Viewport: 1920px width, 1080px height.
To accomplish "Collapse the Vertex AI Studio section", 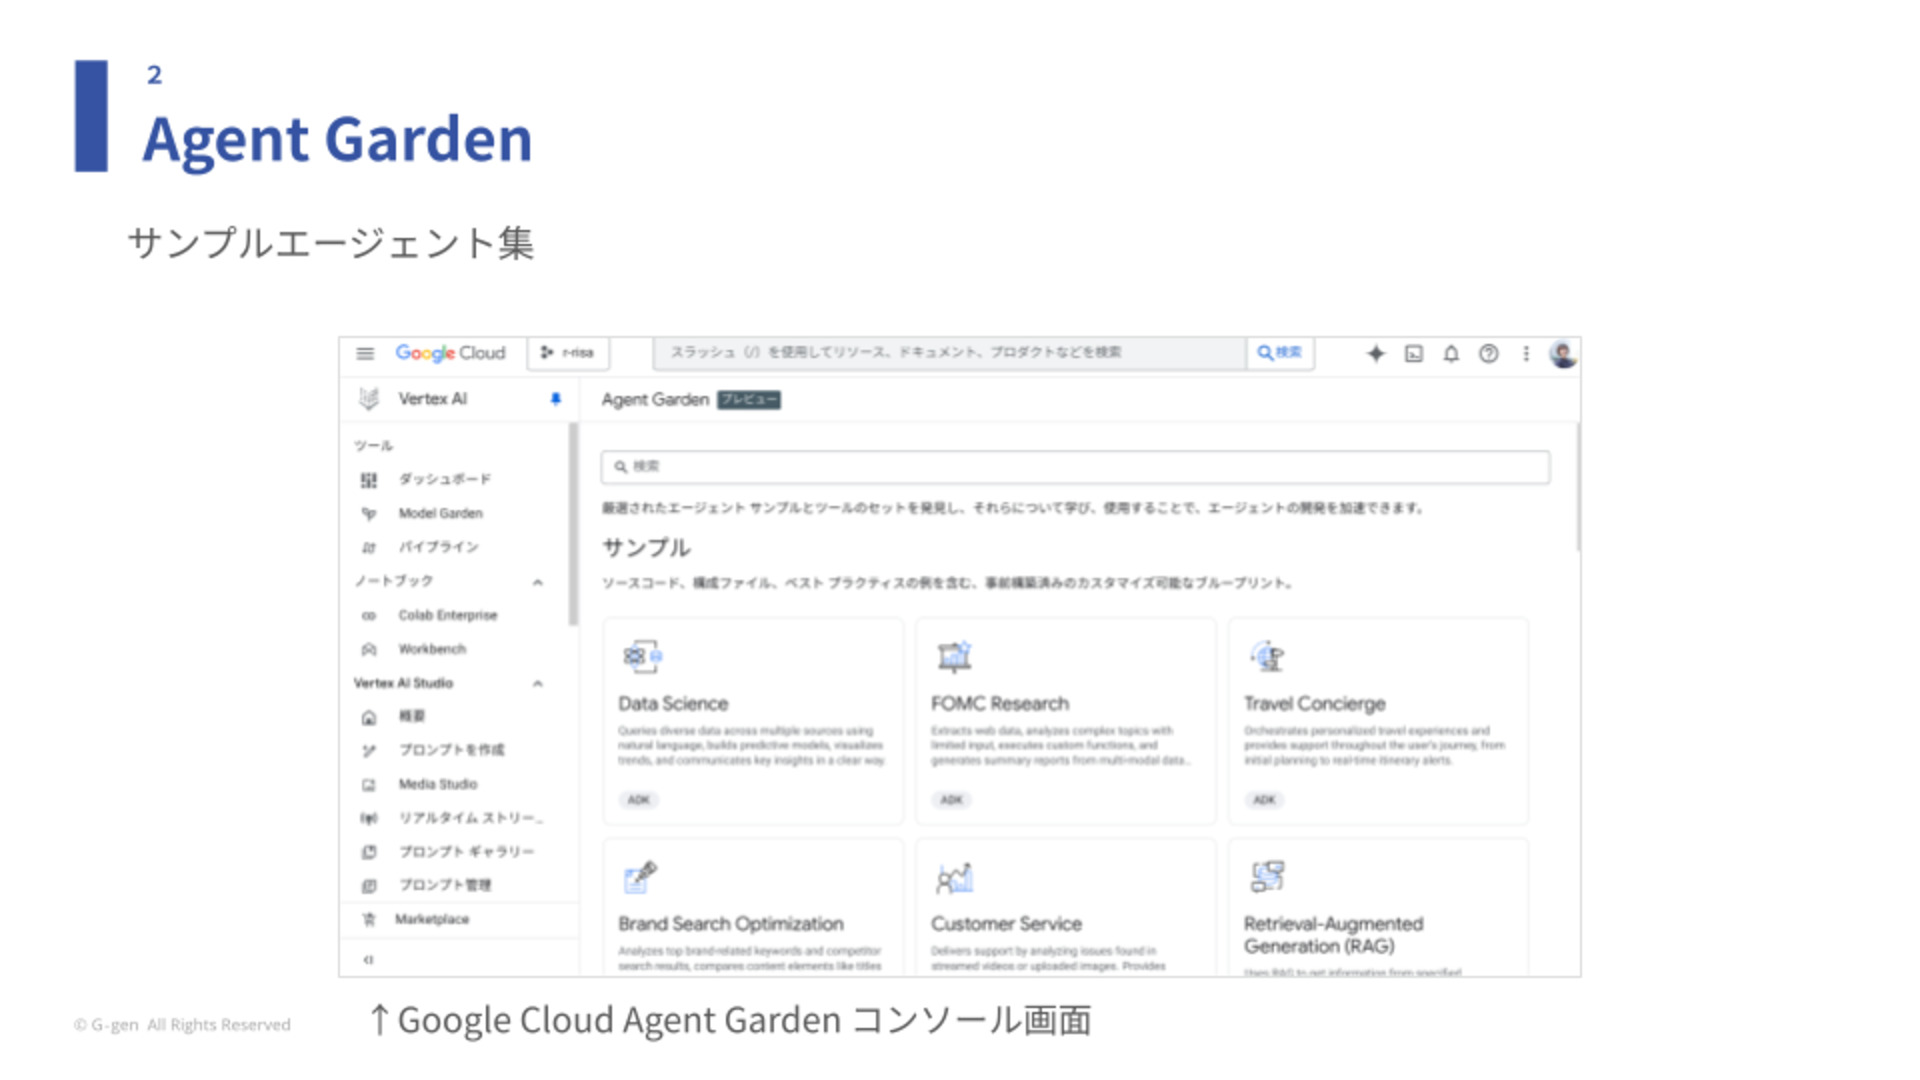I will coord(538,684).
